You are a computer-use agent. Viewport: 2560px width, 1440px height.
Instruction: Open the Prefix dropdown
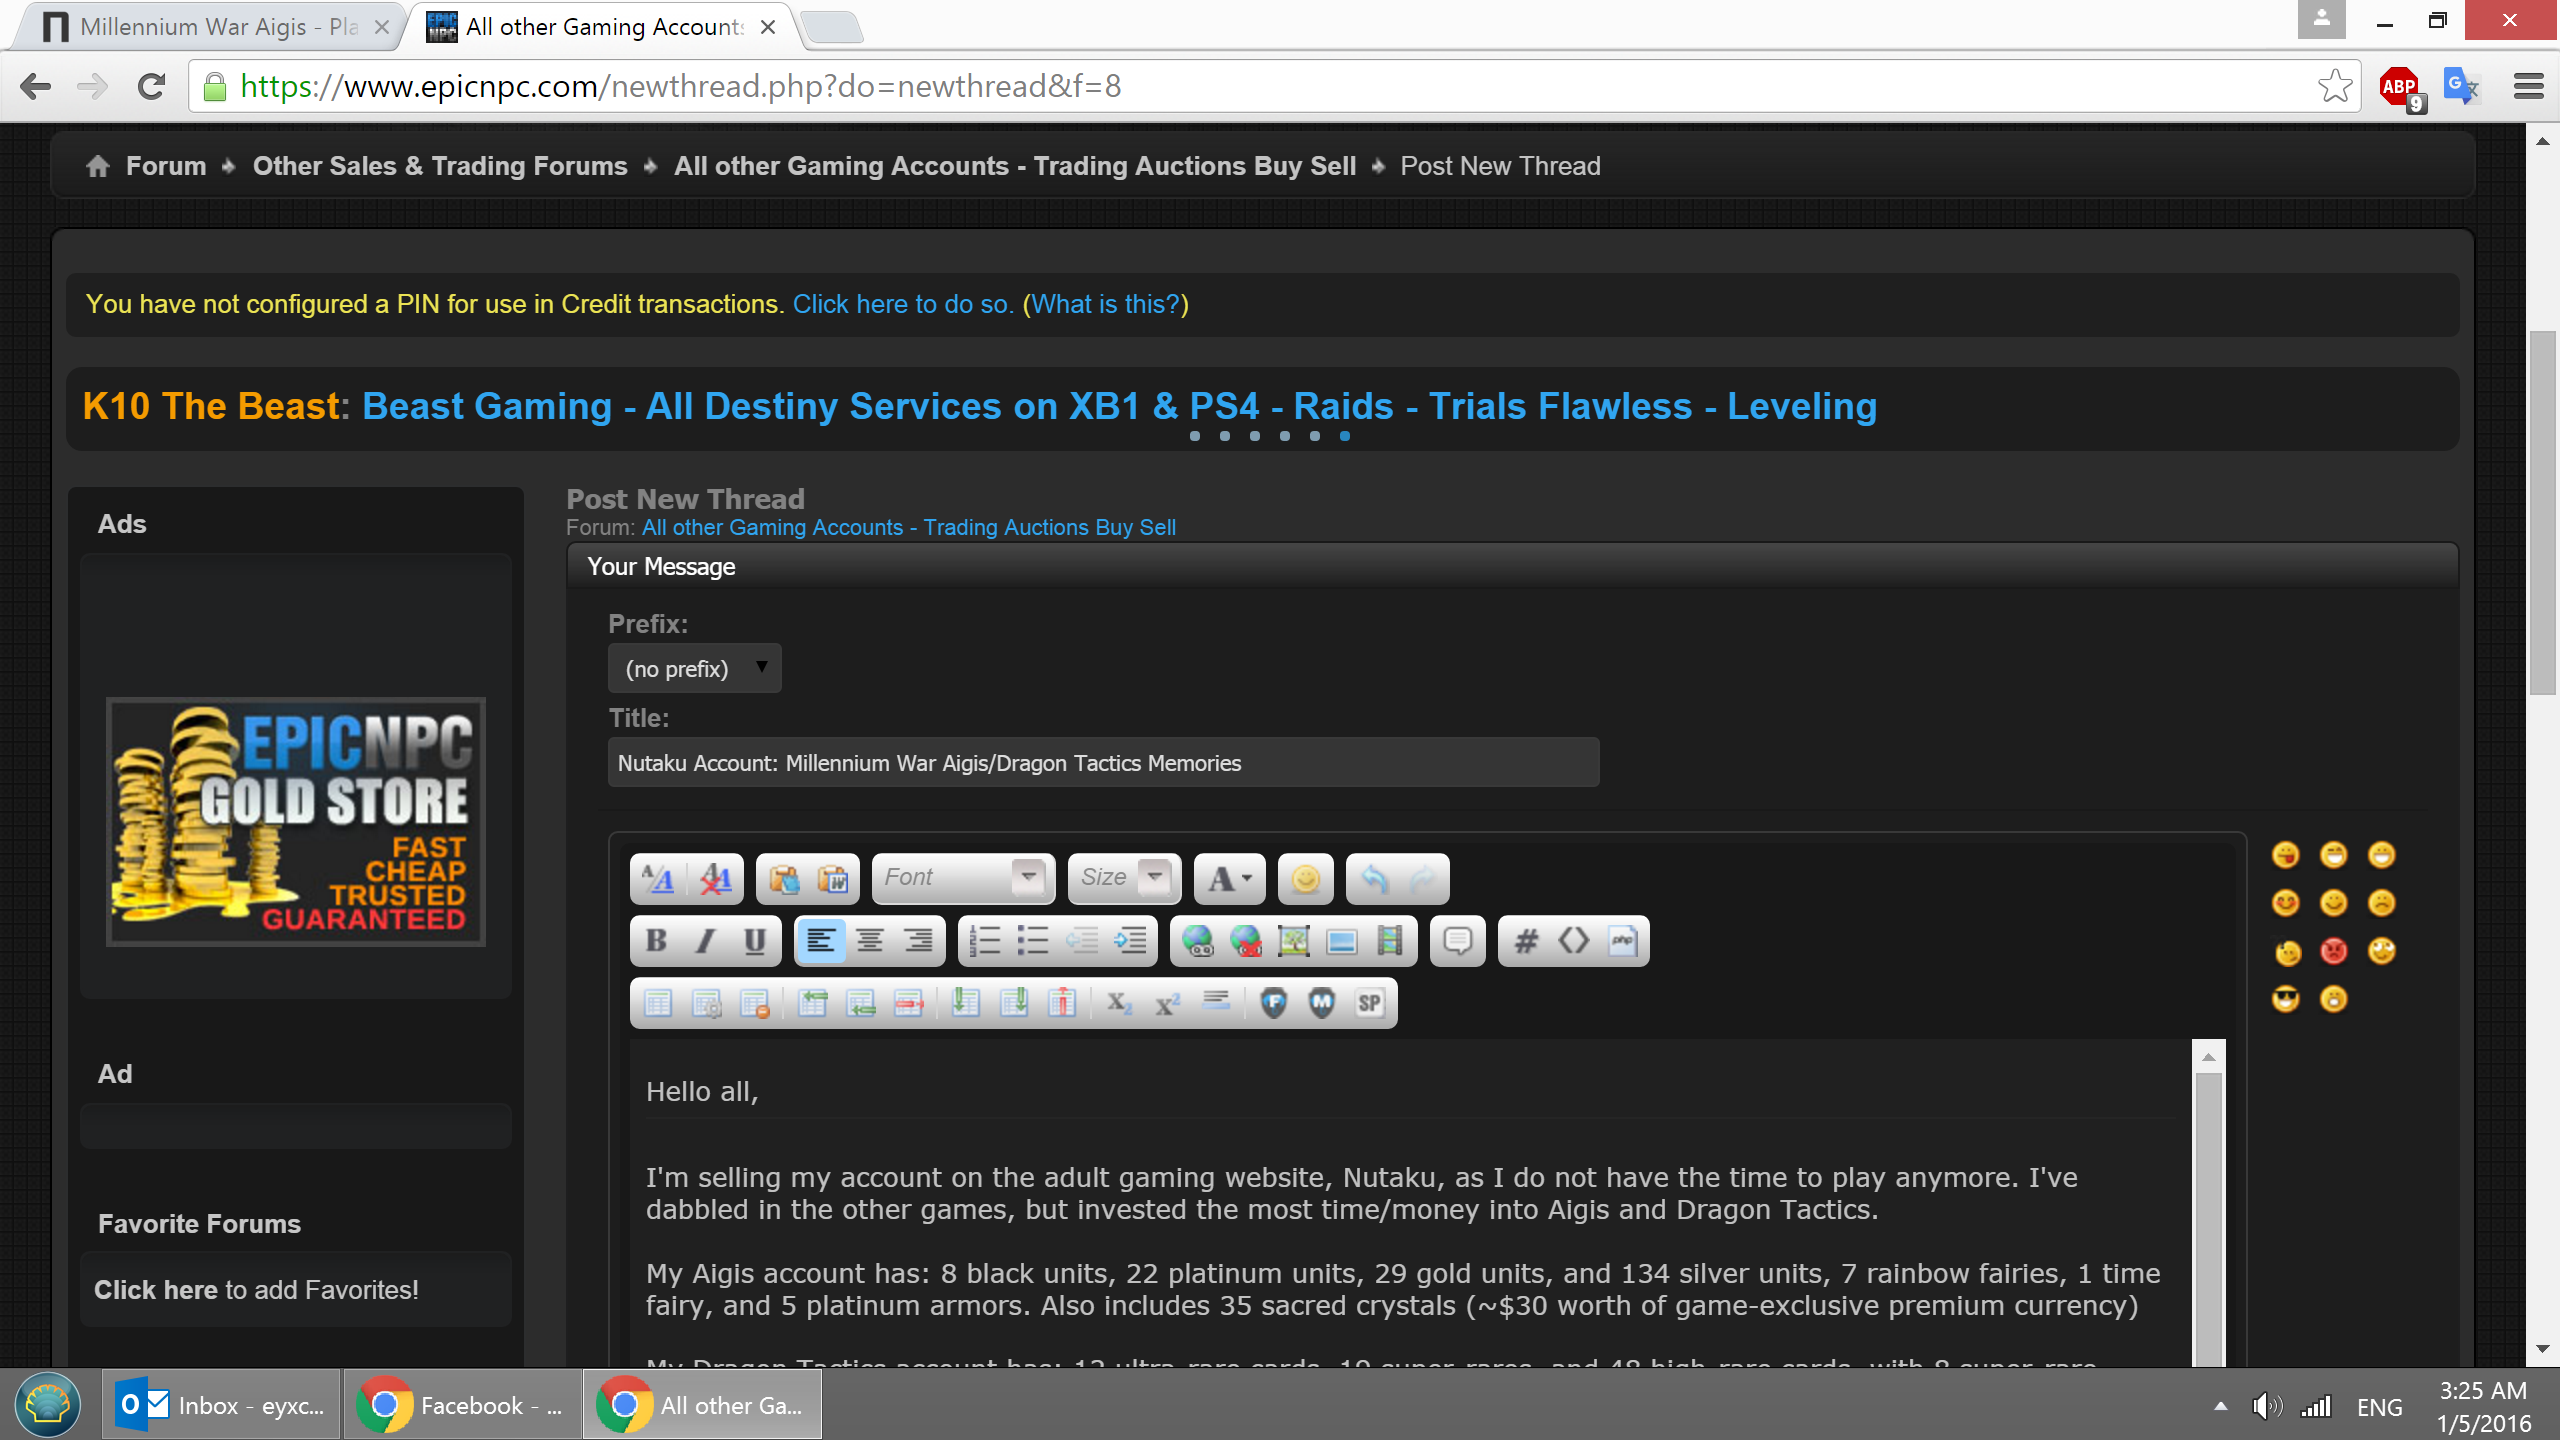tap(695, 668)
